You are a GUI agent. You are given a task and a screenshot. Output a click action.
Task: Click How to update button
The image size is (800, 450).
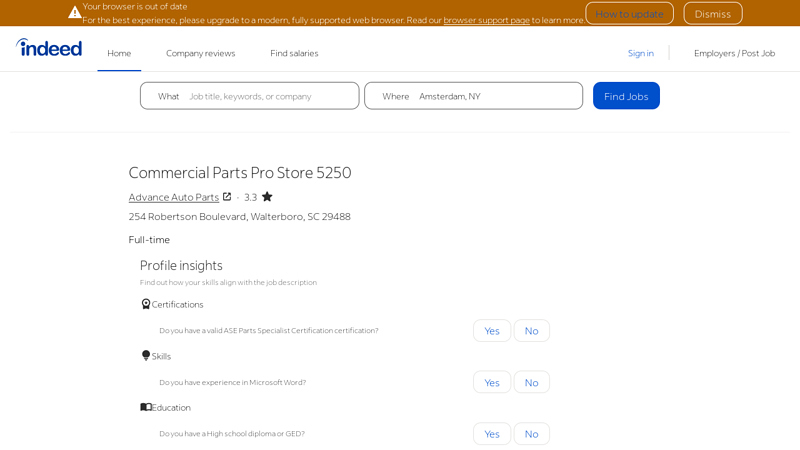point(629,14)
